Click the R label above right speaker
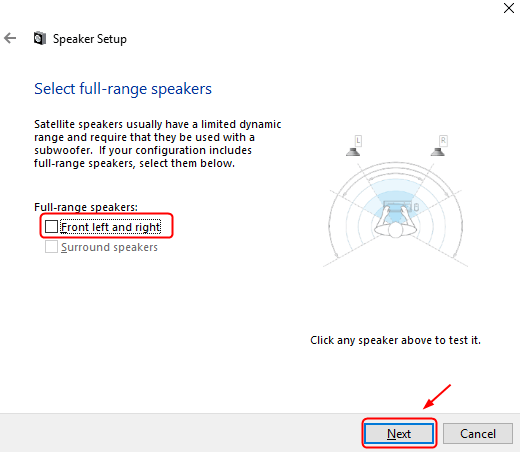Screen dimensions: 520x452 (443, 141)
